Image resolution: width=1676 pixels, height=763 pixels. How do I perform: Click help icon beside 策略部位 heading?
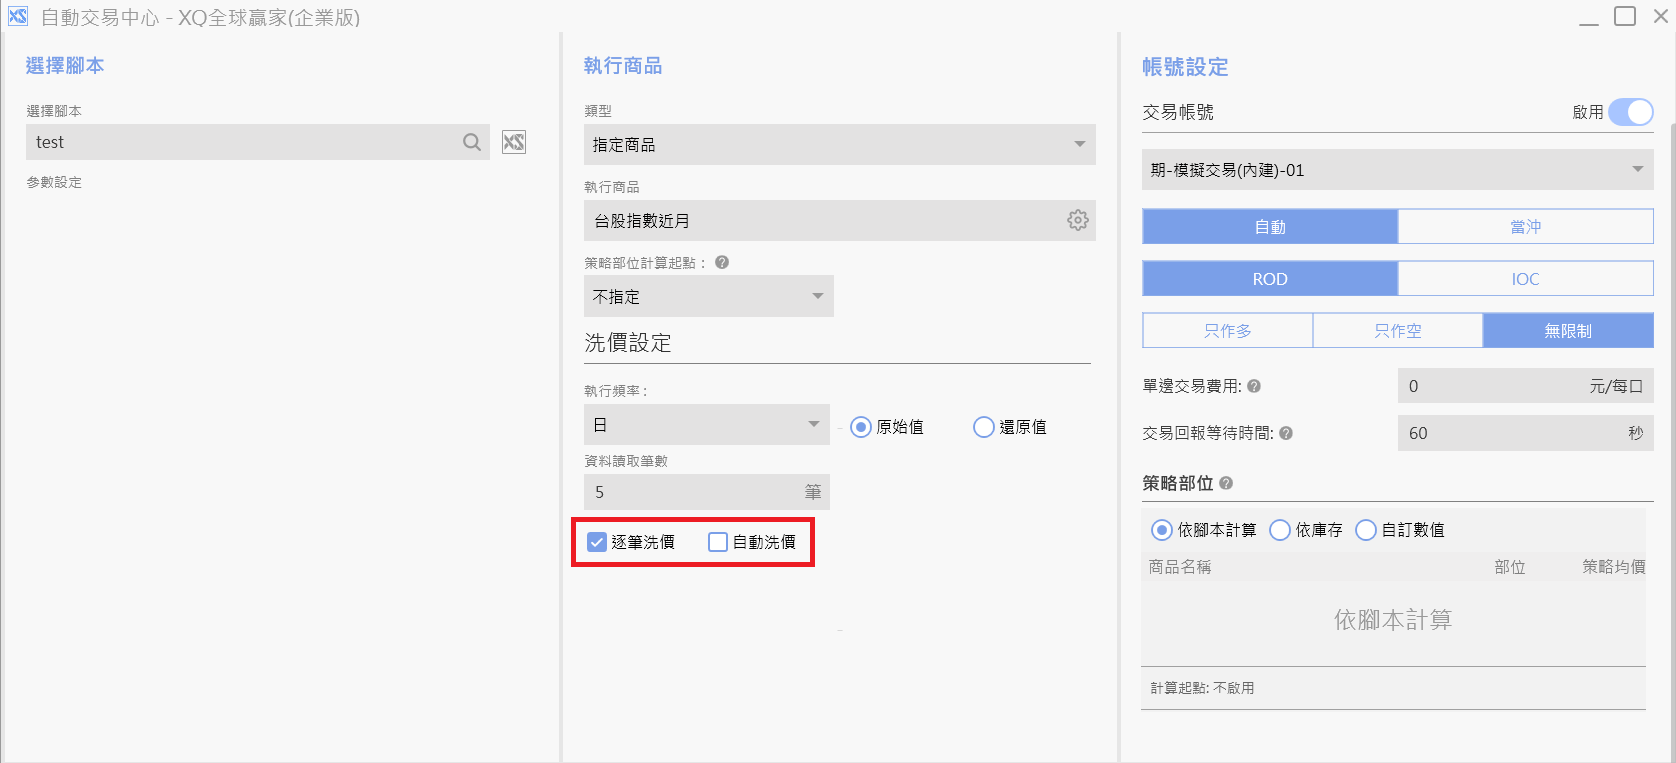click(x=1226, y=483)
